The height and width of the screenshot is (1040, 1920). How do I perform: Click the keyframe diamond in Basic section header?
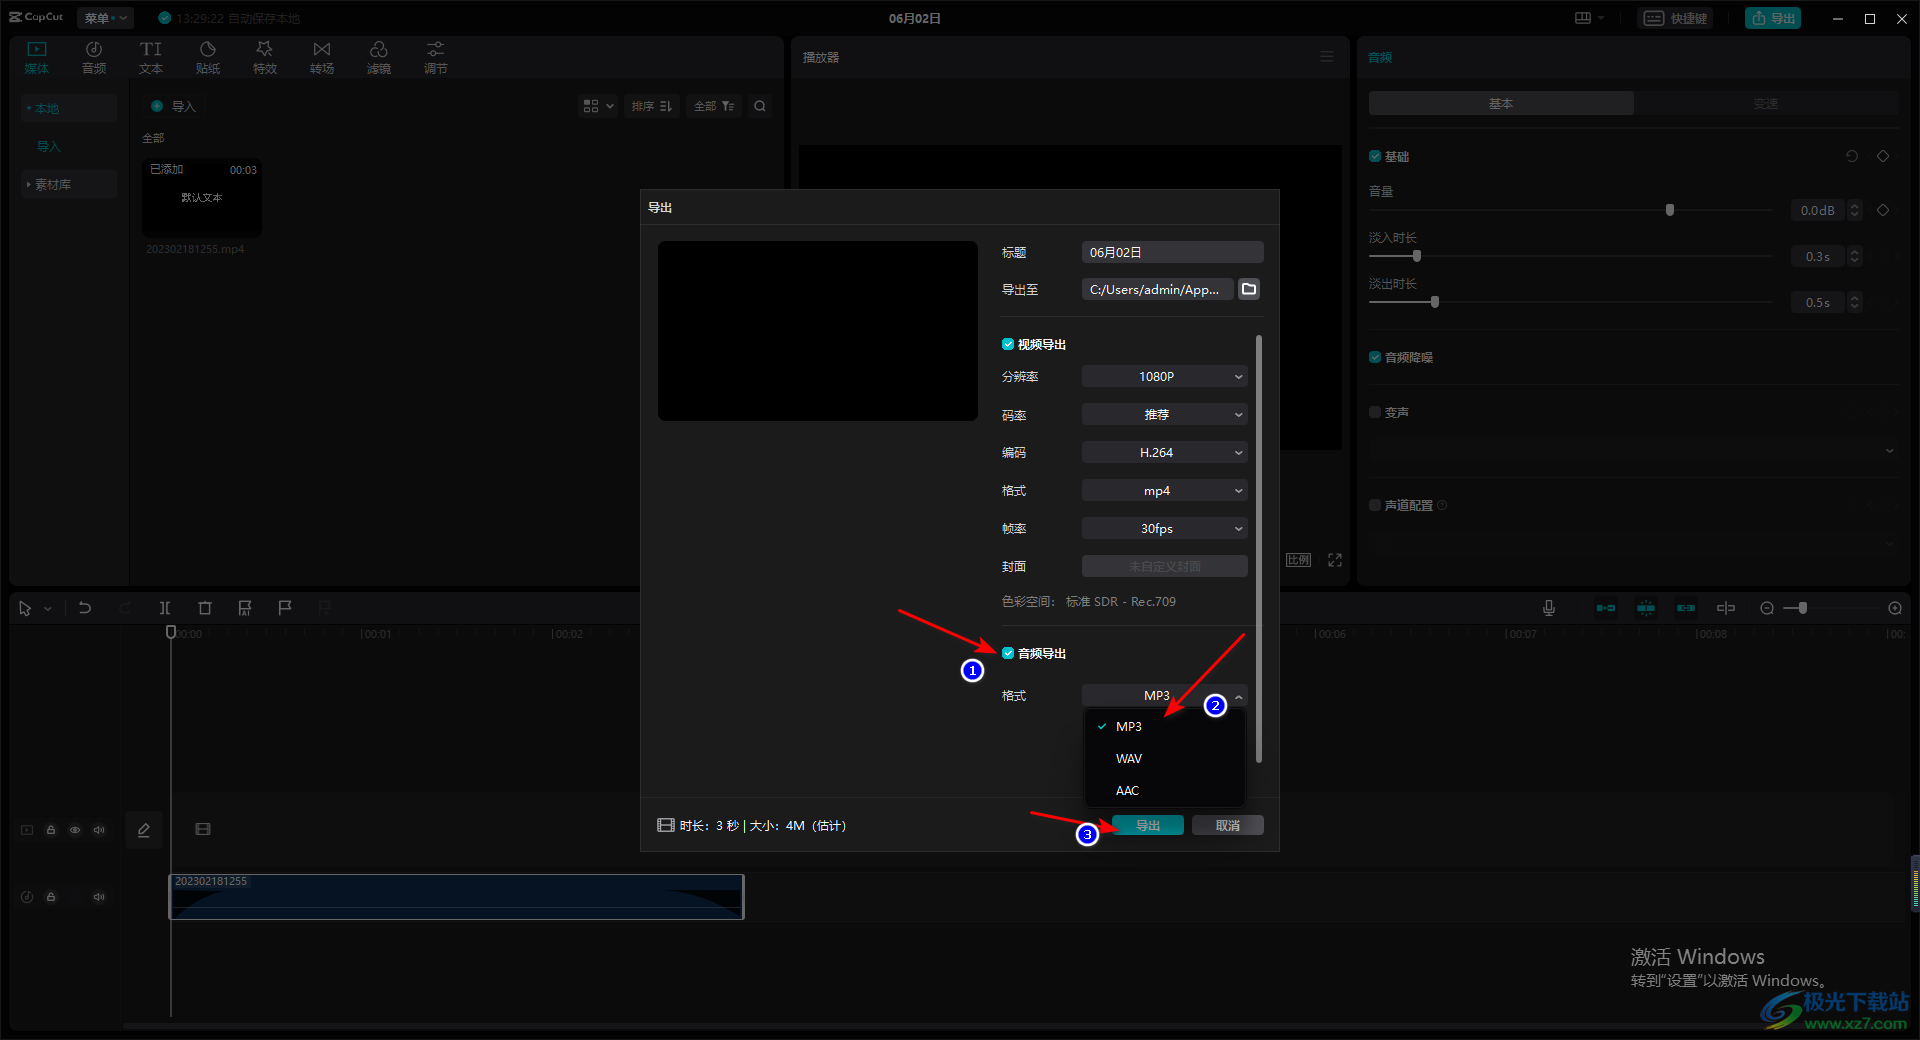(x=1883, y=156)
